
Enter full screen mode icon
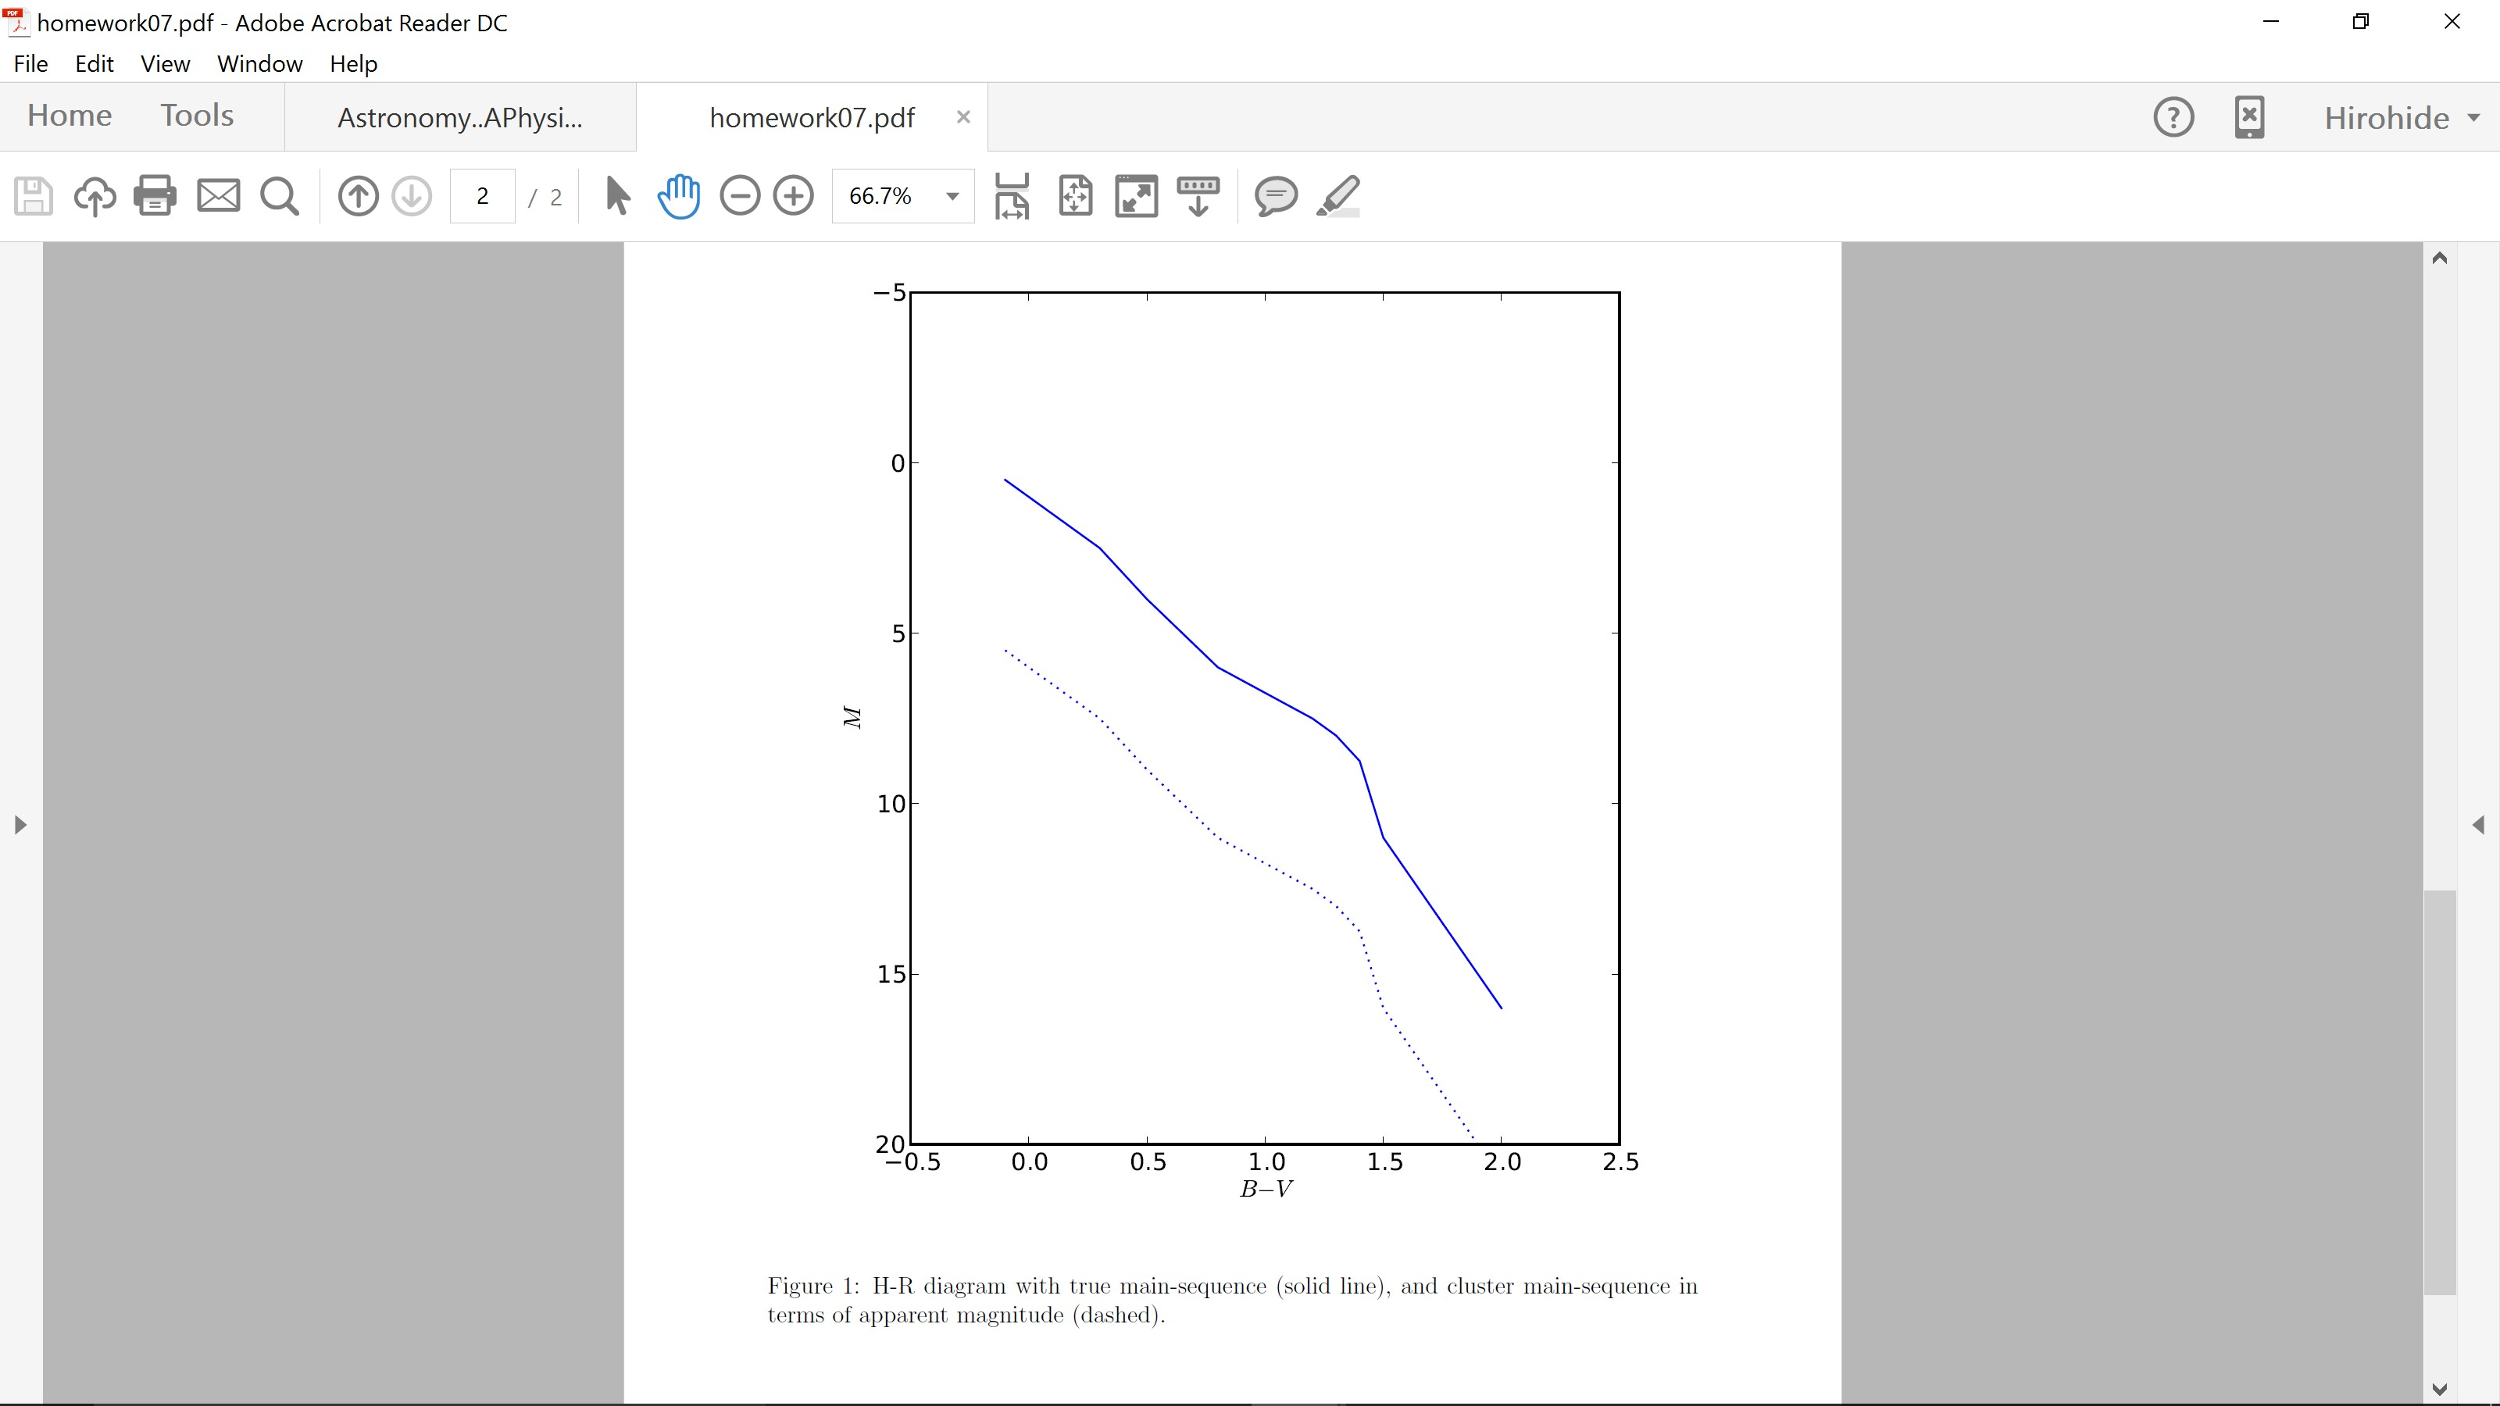(x=1137, y=196)
